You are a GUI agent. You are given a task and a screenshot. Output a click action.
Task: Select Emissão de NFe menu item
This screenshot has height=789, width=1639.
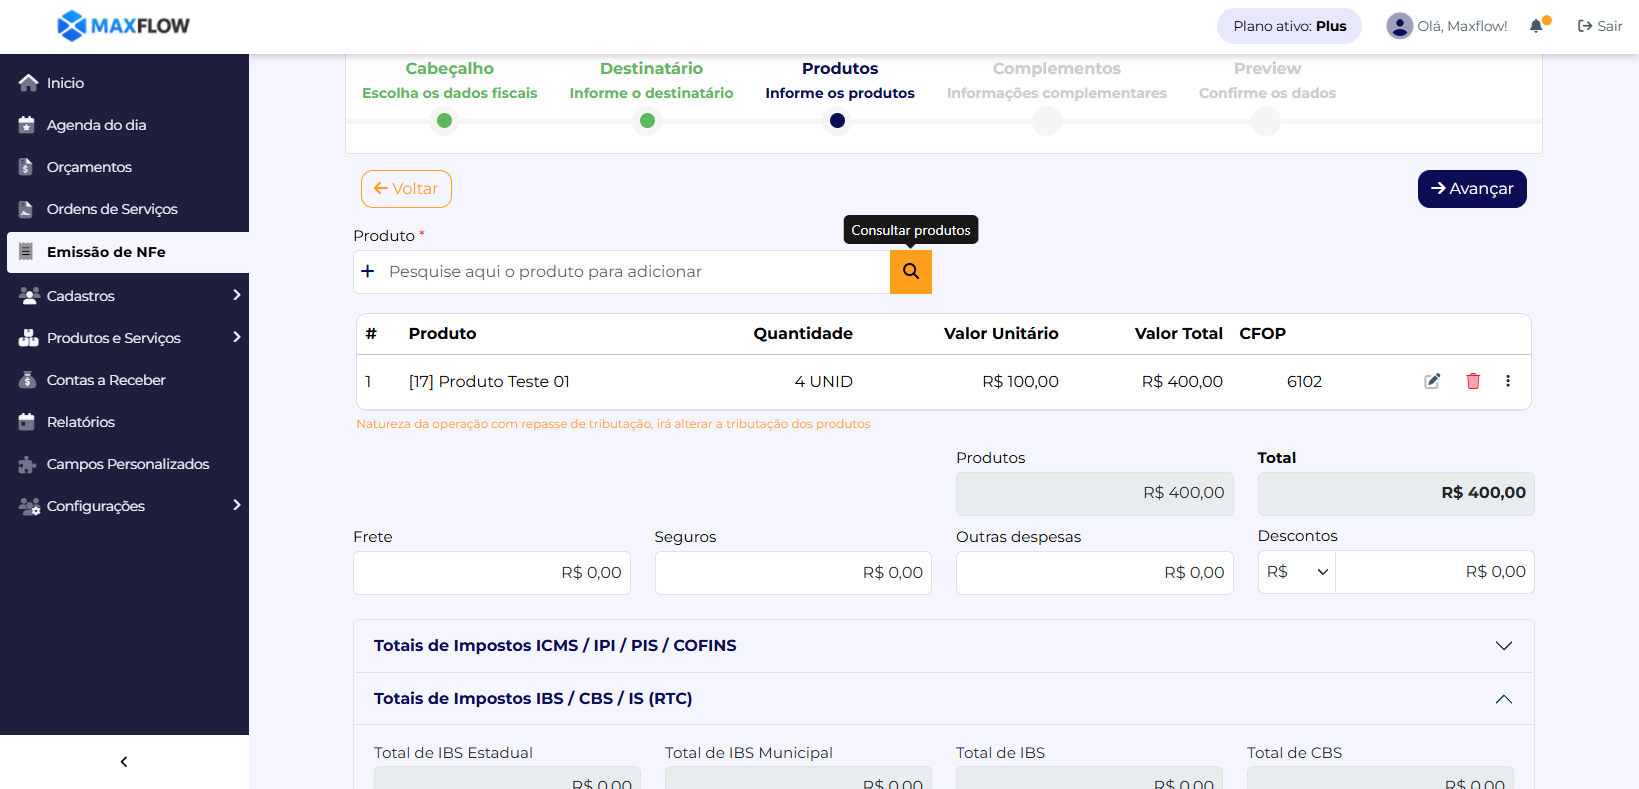click(128, 252)
